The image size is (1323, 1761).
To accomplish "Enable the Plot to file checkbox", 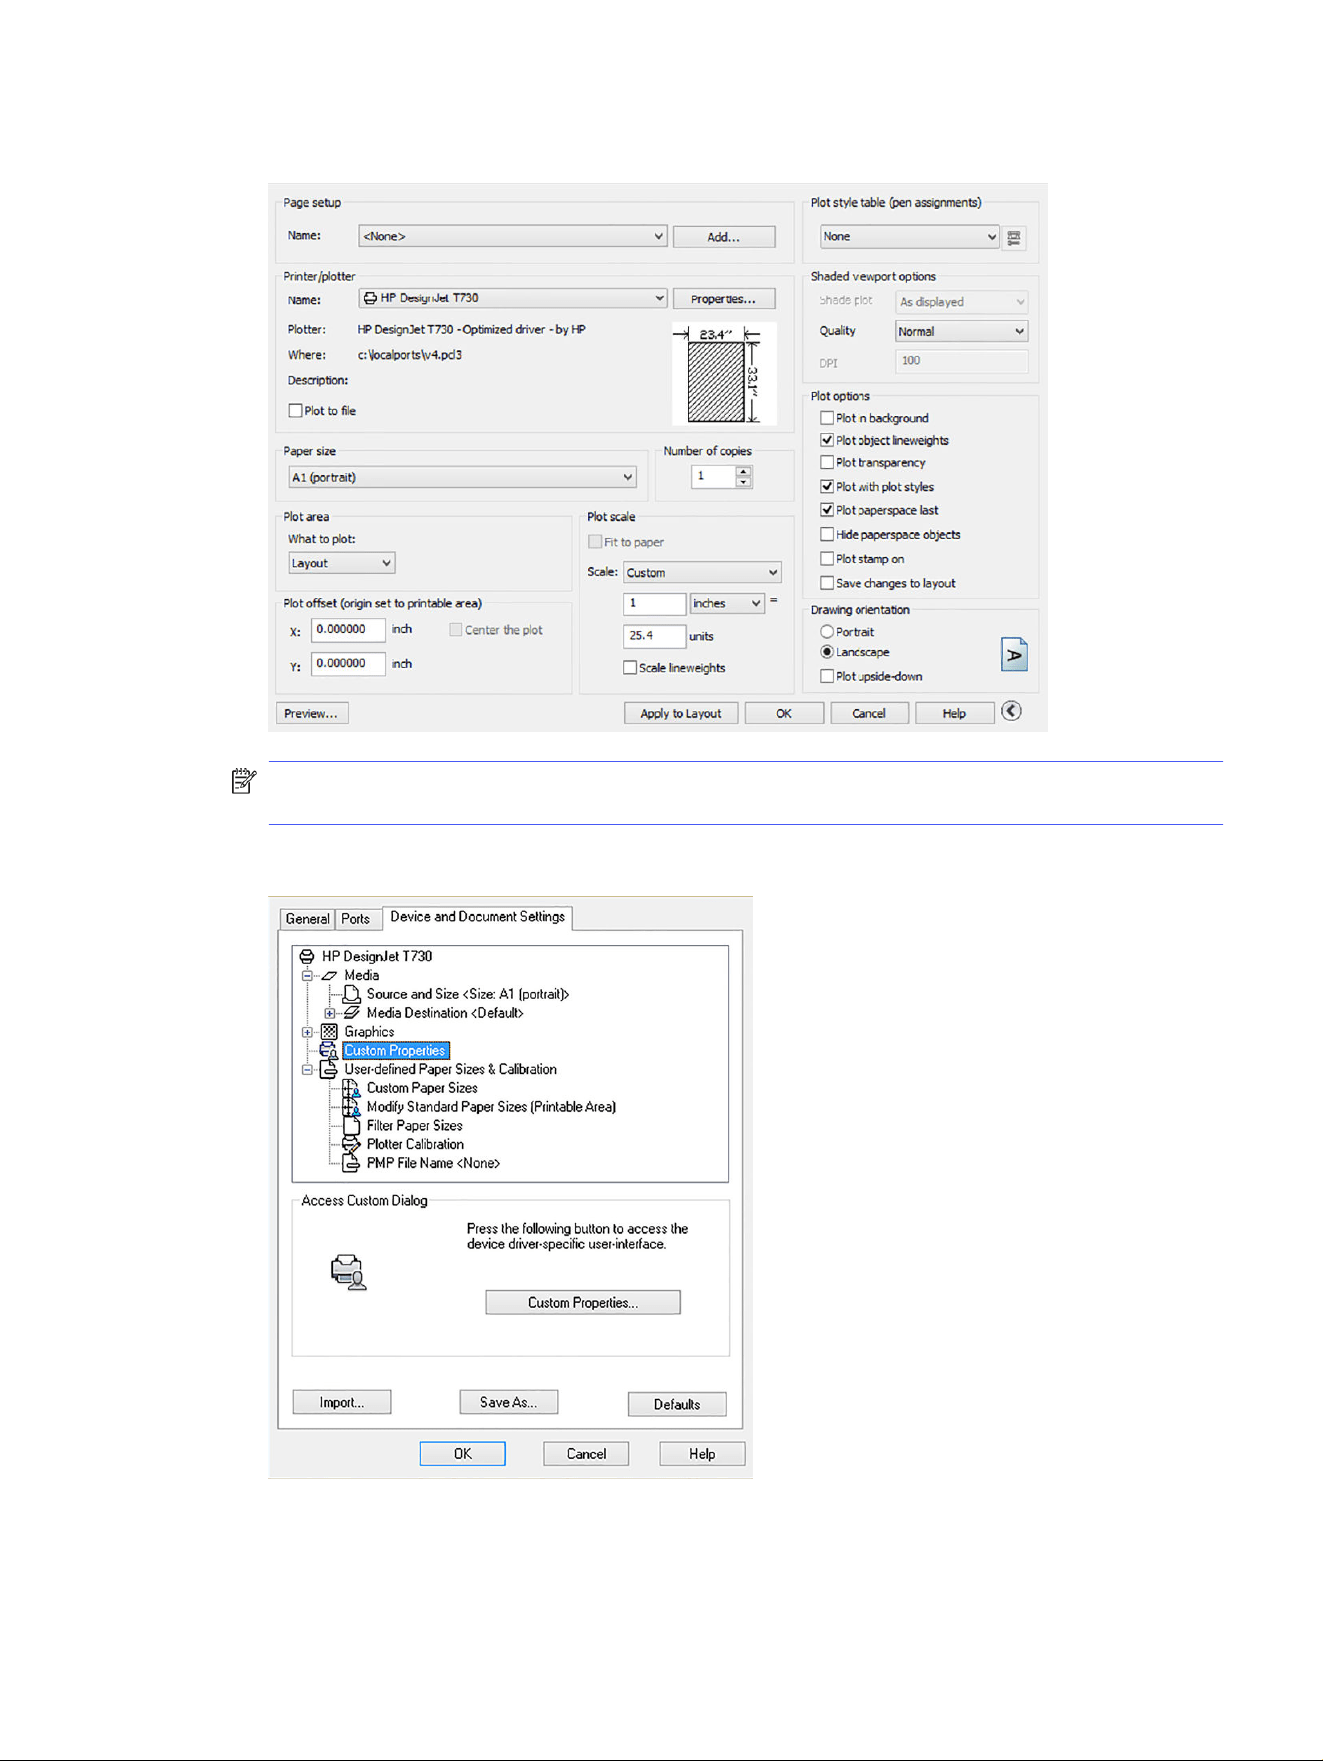I will tap(295, 411).
